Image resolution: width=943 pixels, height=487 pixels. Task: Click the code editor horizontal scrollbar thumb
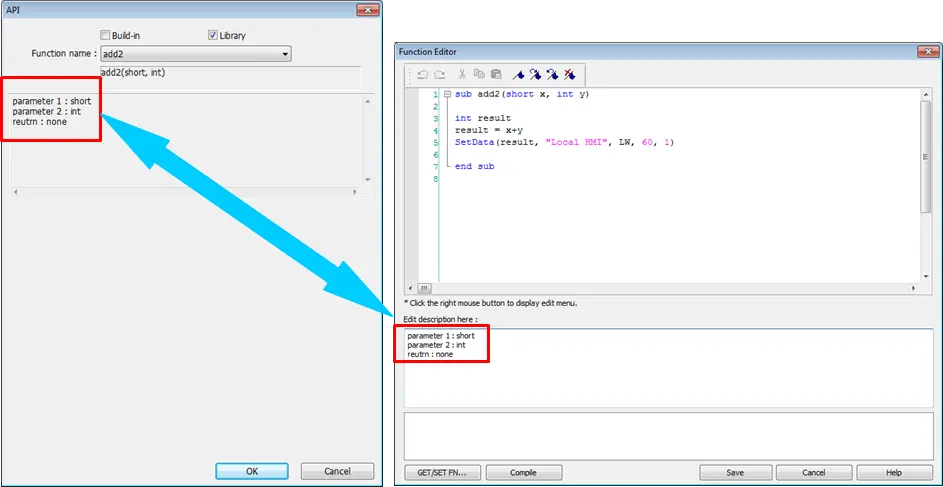pos(423,288)
